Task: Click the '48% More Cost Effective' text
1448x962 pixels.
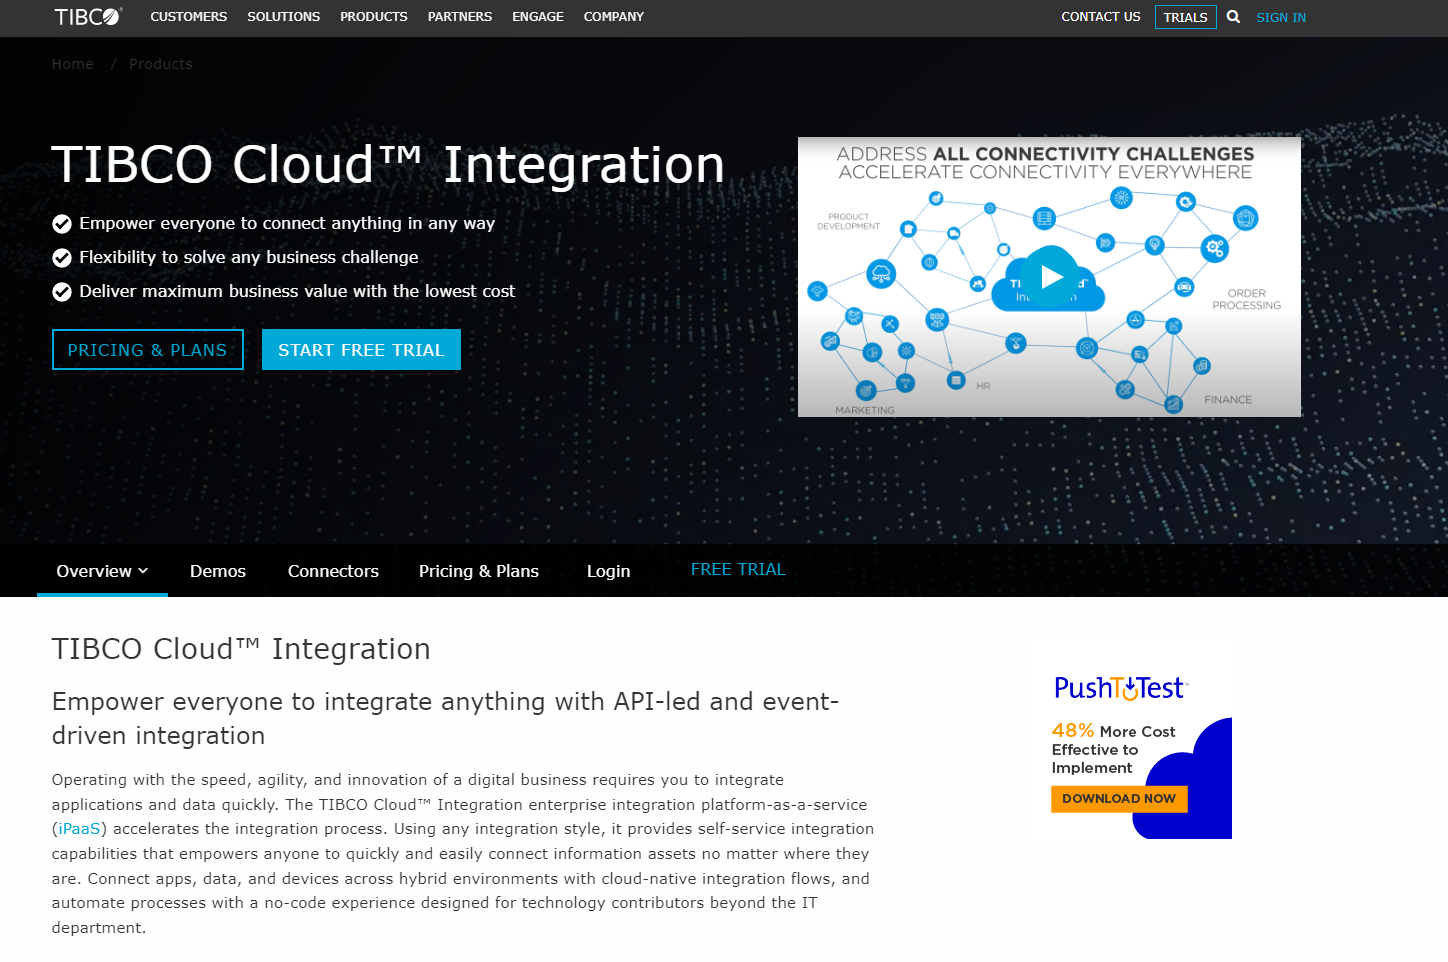Action: (x=1113, y=749)
